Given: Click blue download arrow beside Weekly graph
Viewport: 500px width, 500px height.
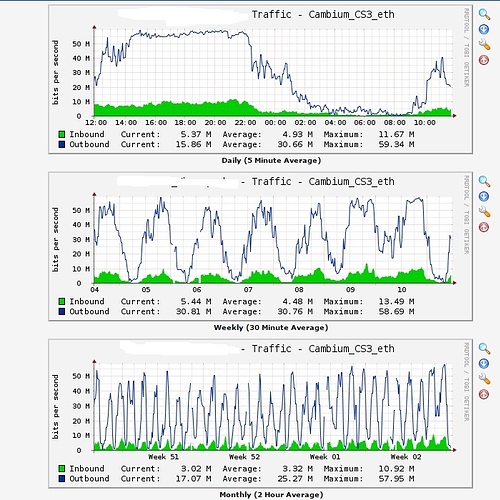Looking at the screenshot, I should (x=484, y=196).
